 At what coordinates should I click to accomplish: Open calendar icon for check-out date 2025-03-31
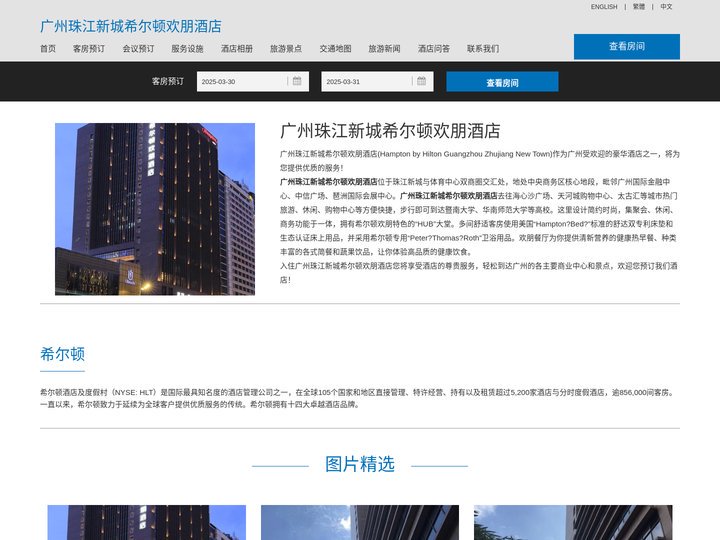(x=422, y=81)
